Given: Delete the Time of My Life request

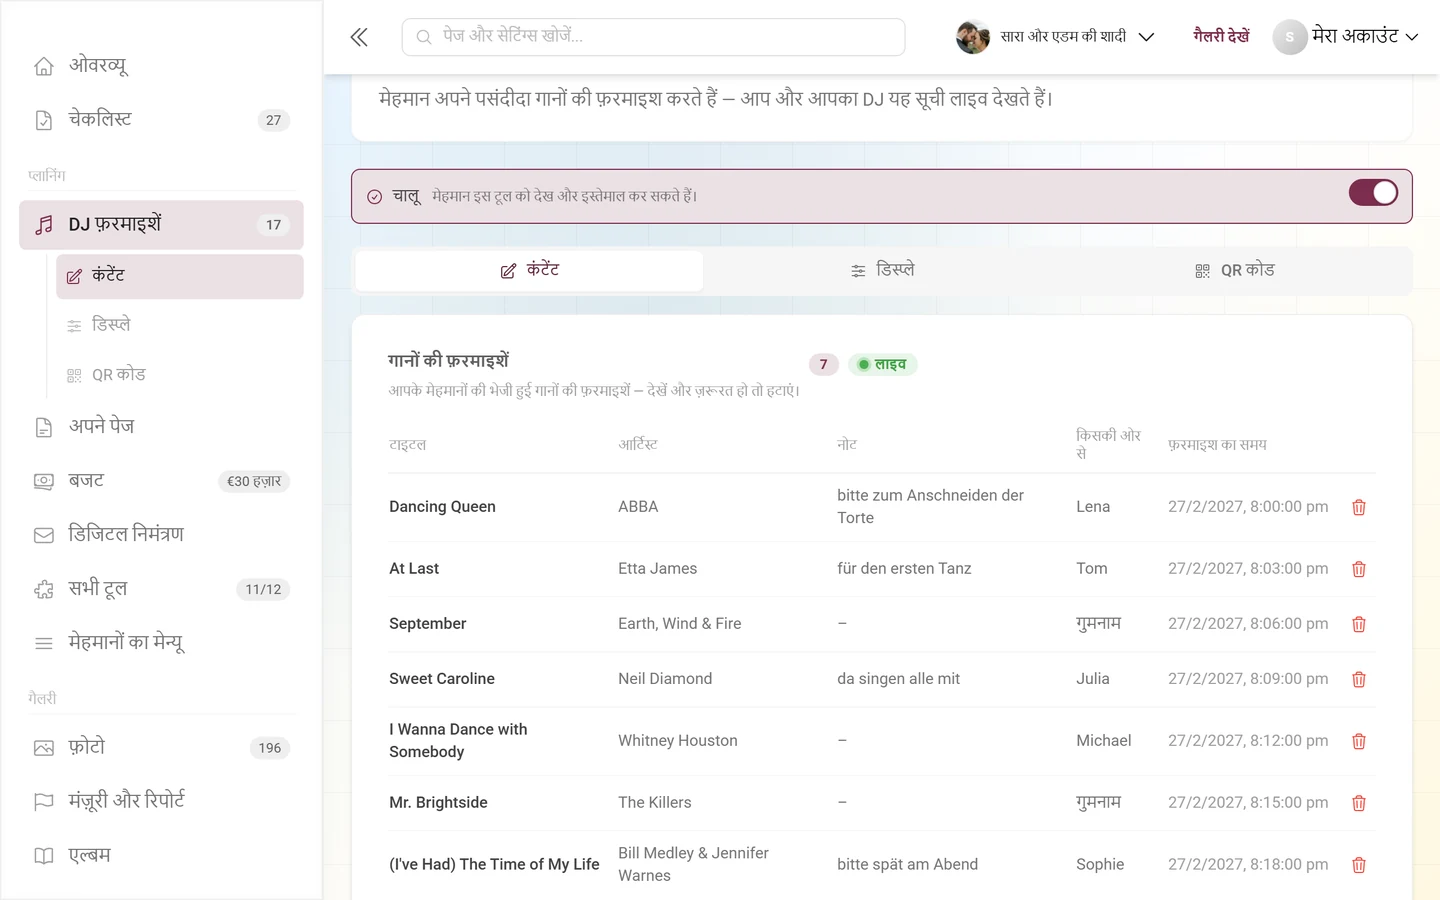Looking at the screenshot, I should [1359, 865].
